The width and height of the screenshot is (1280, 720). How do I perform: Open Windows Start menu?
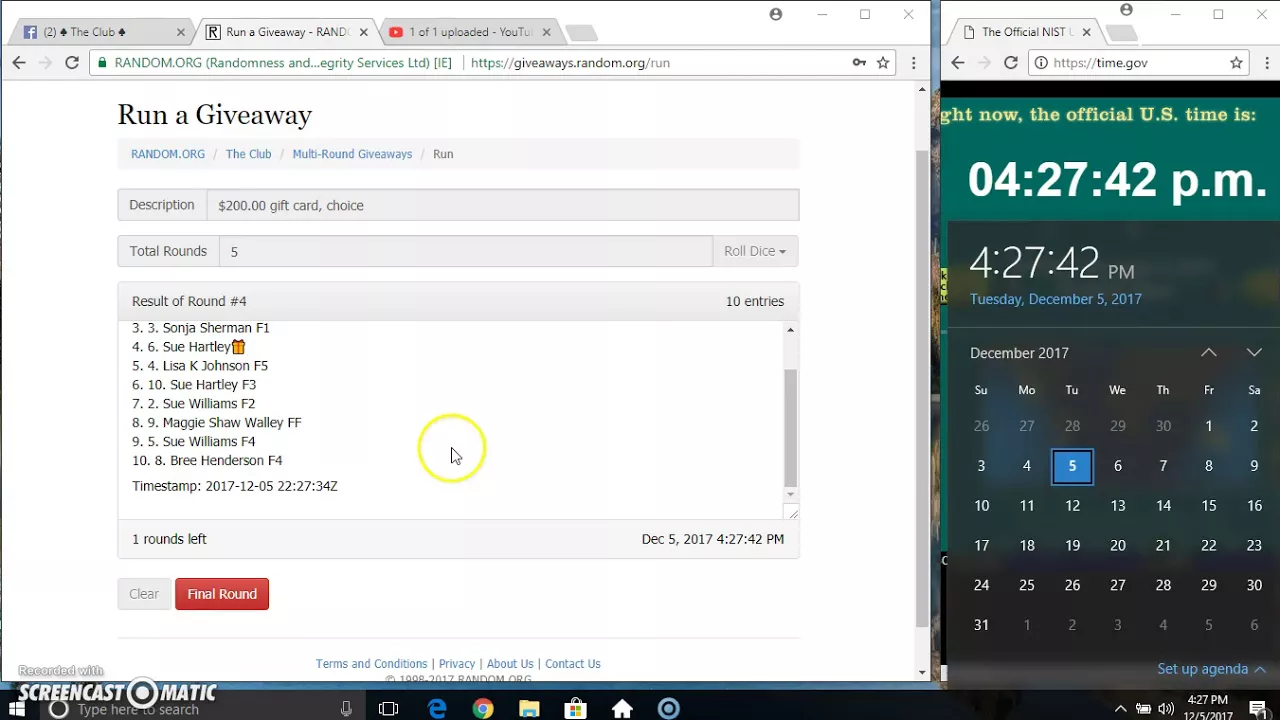(x=16, y=709)
